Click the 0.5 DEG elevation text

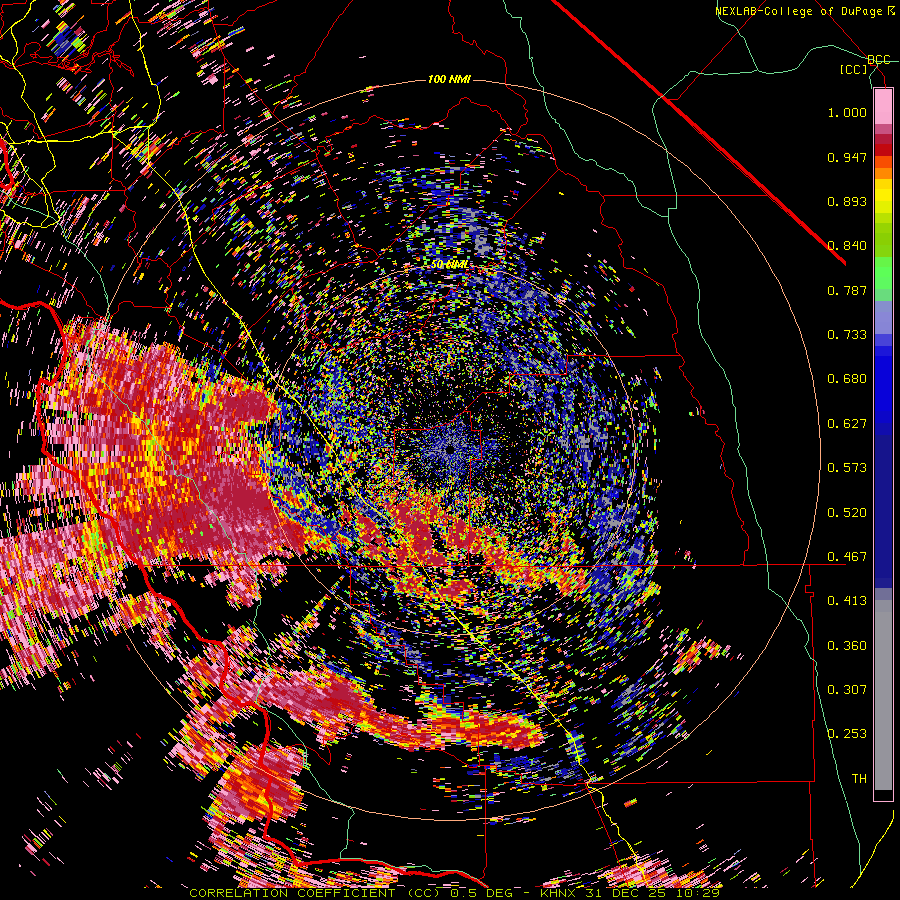tap(485, 893)
